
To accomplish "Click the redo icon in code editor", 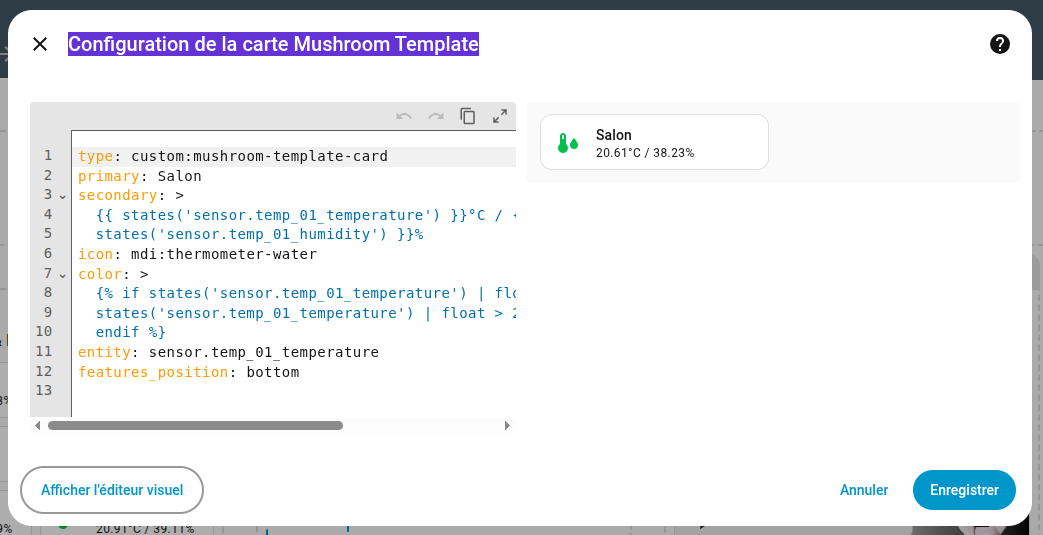I will coord(436,116).
